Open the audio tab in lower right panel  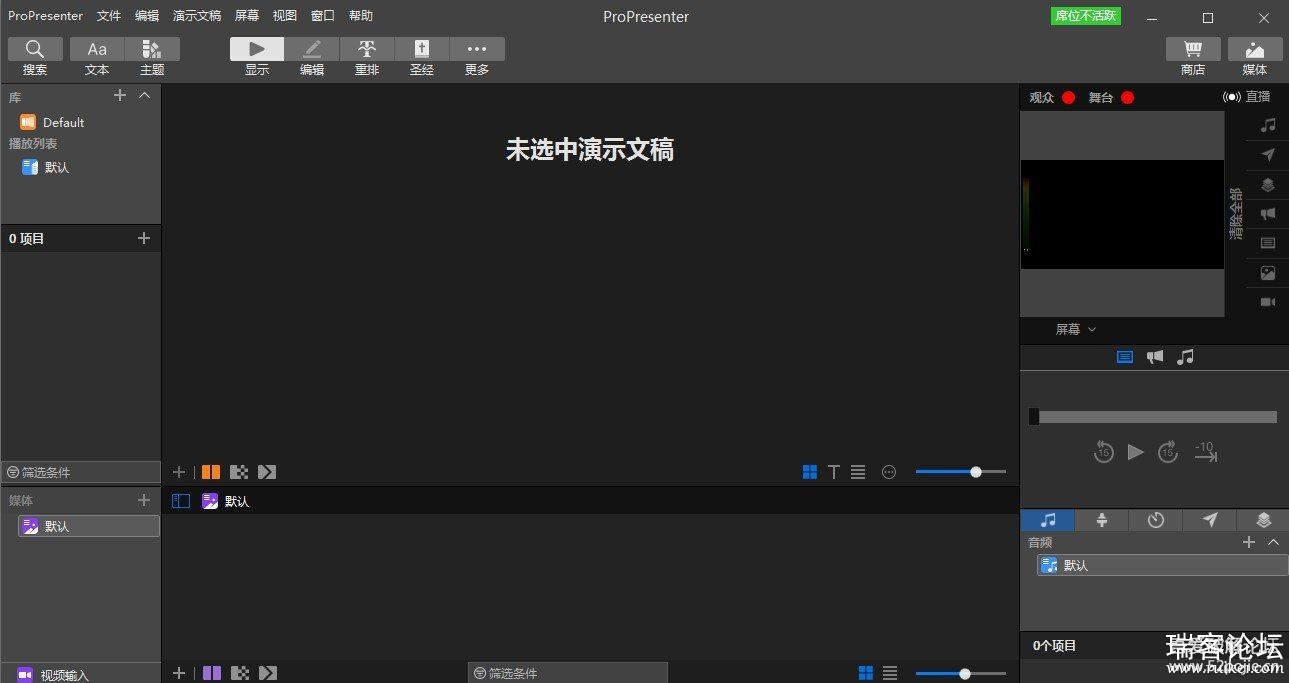pos(1048,520)
